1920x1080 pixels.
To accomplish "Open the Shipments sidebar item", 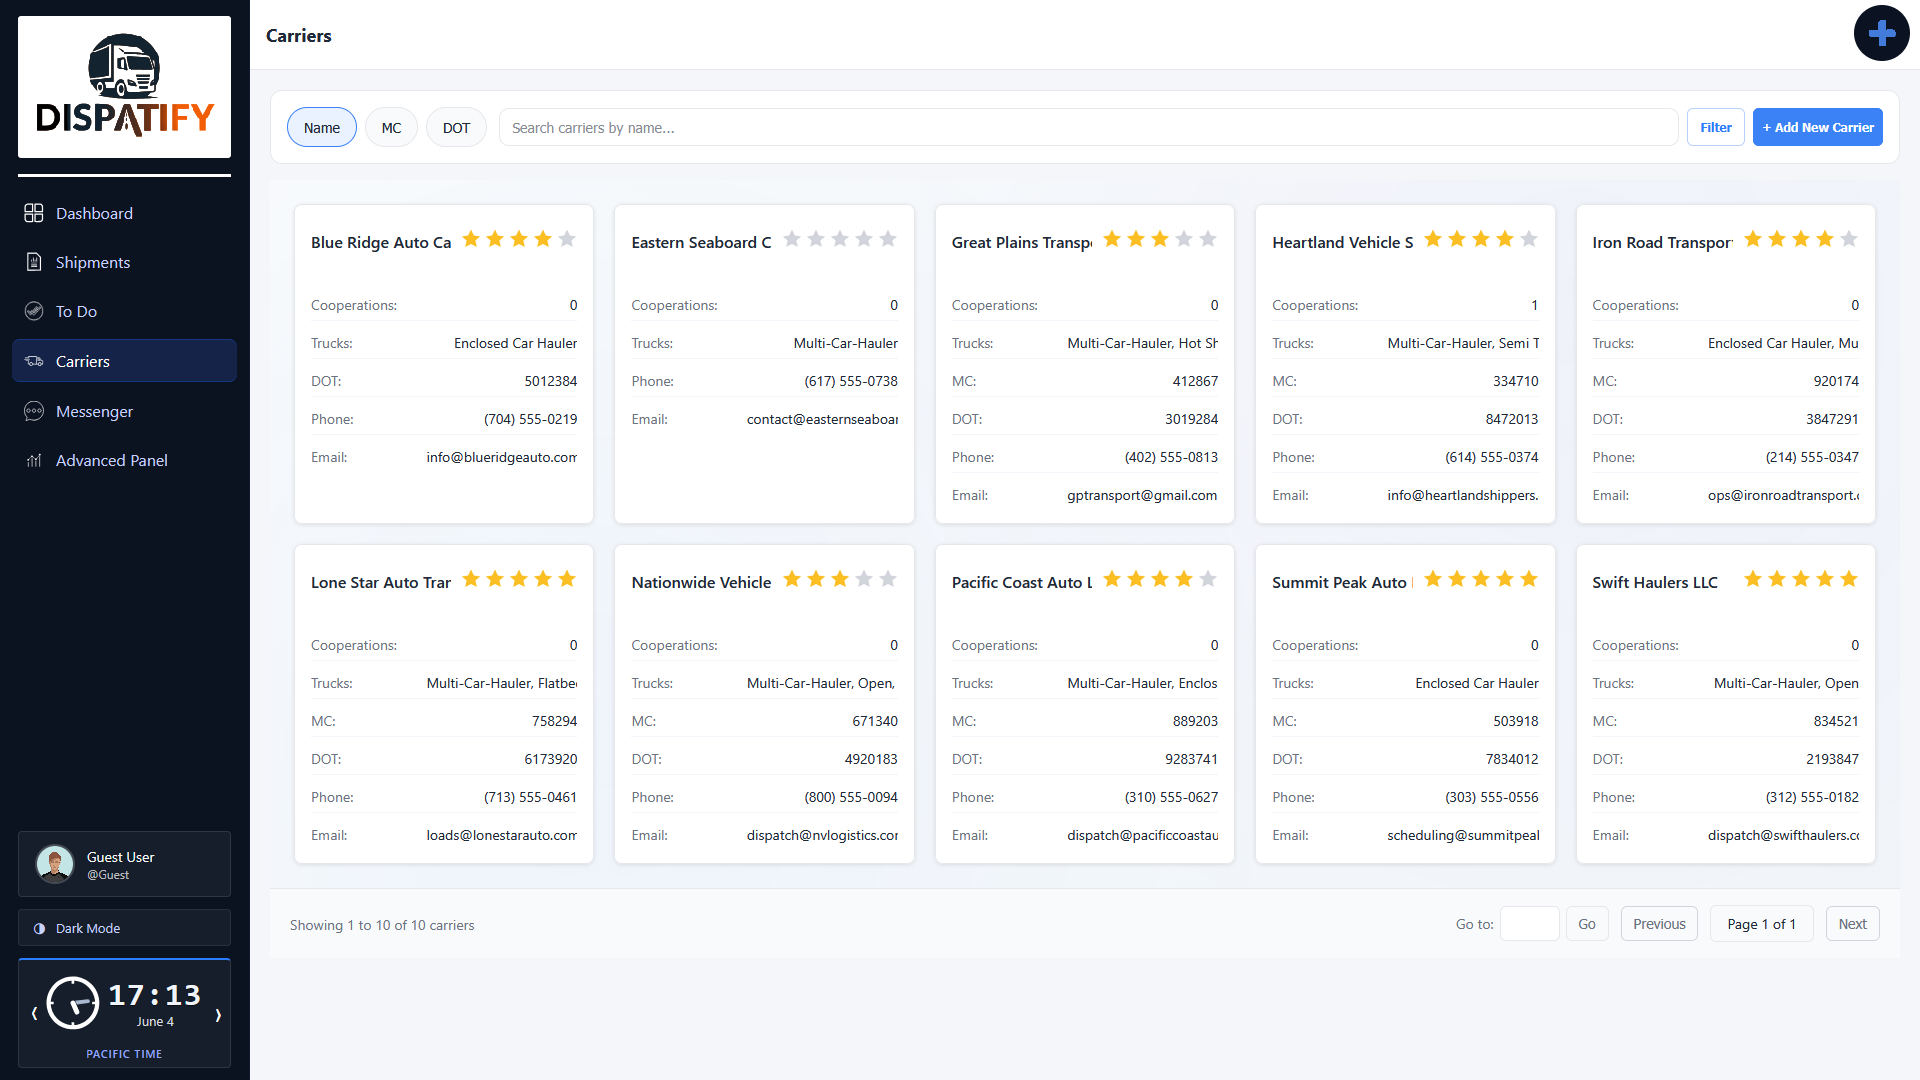I will 124,262.
